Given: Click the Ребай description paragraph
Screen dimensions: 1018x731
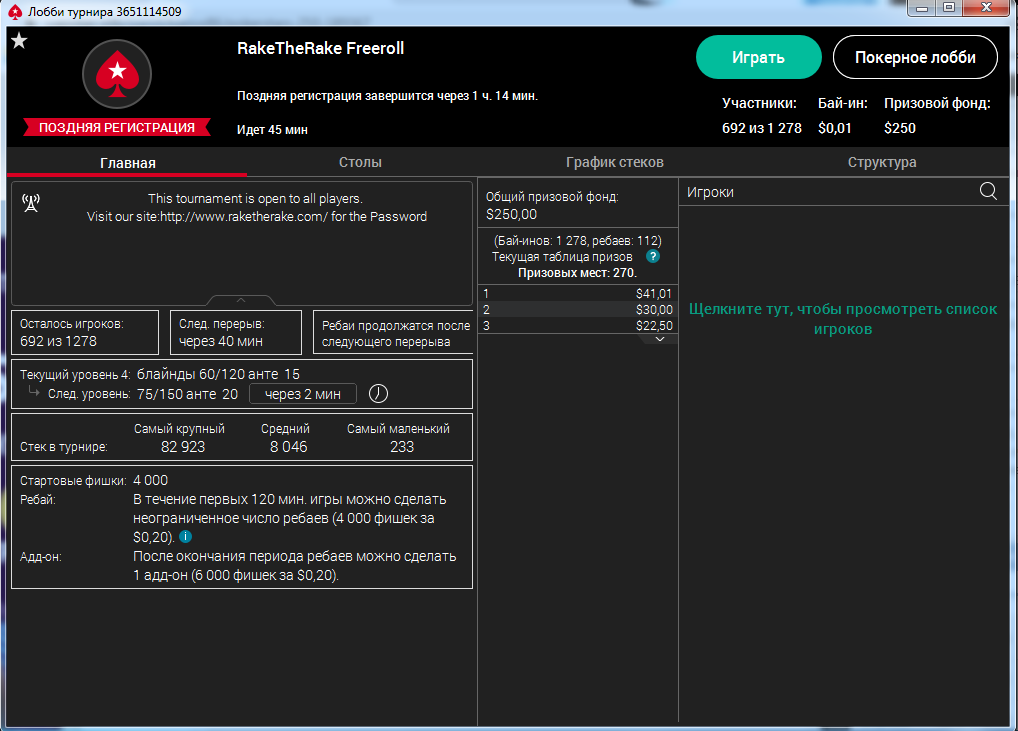Looking at the screenshot, I should click(x=290, y=518).
